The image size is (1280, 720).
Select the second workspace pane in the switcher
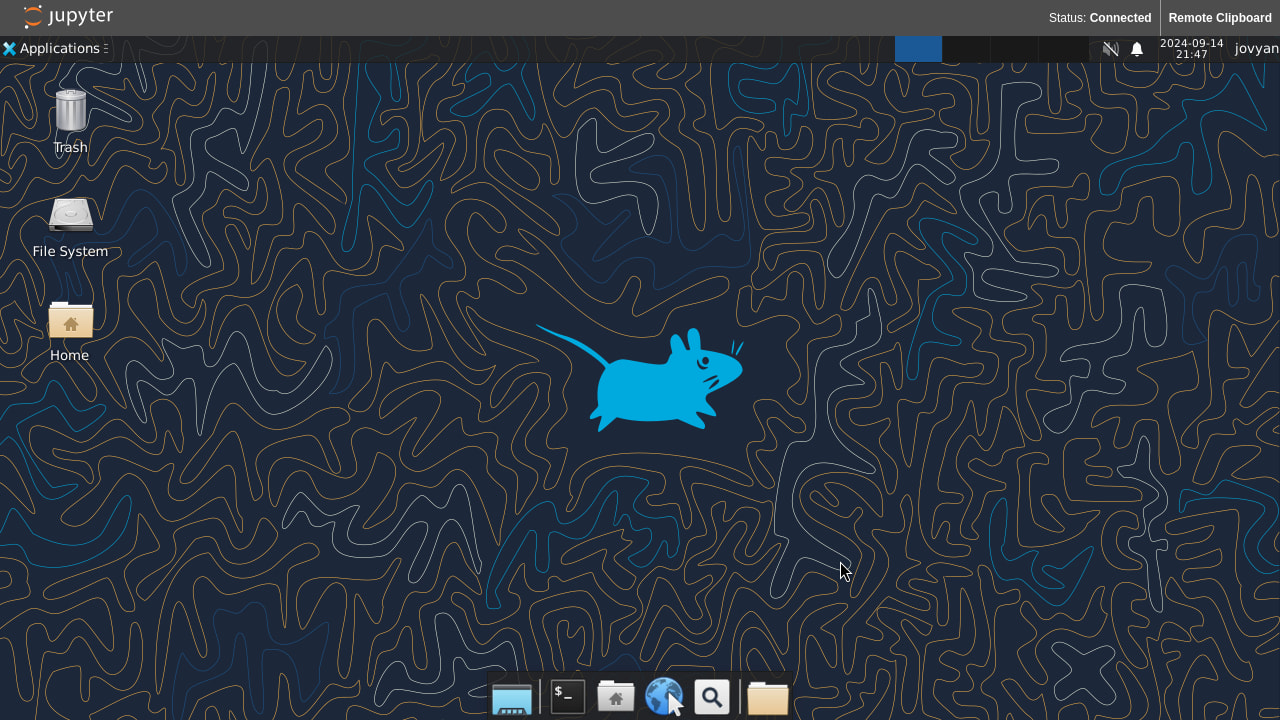click(964, 48)
